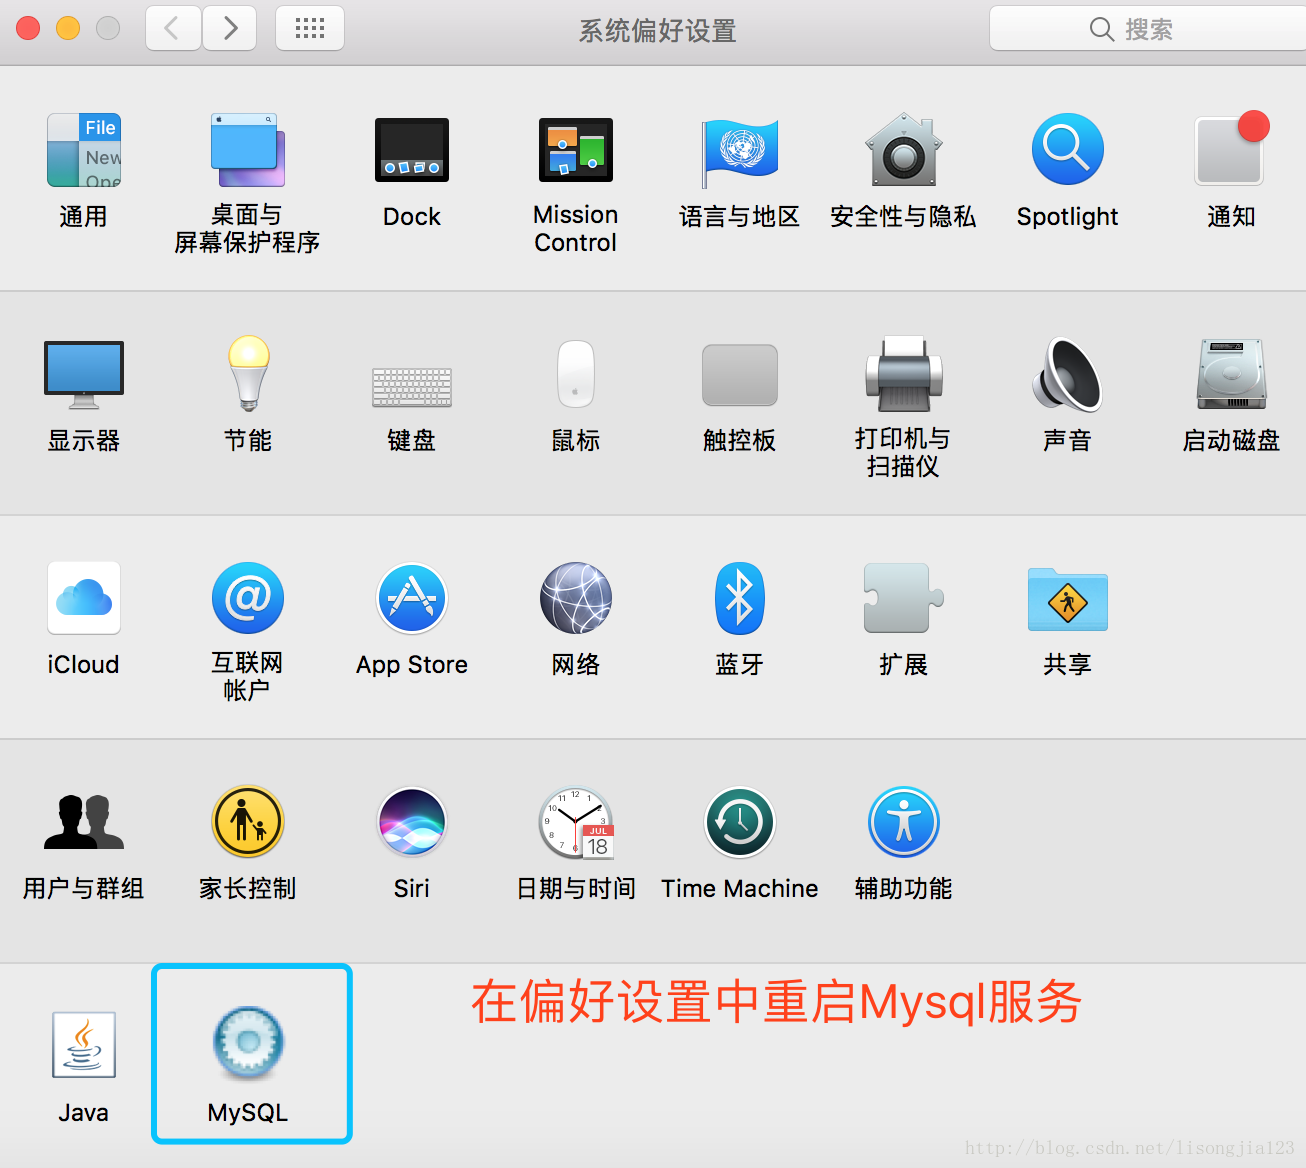Screen dimensions: 1306x1168
Task: Open 打印机与扫描仪 settings
Action: [x=902, y=375]
